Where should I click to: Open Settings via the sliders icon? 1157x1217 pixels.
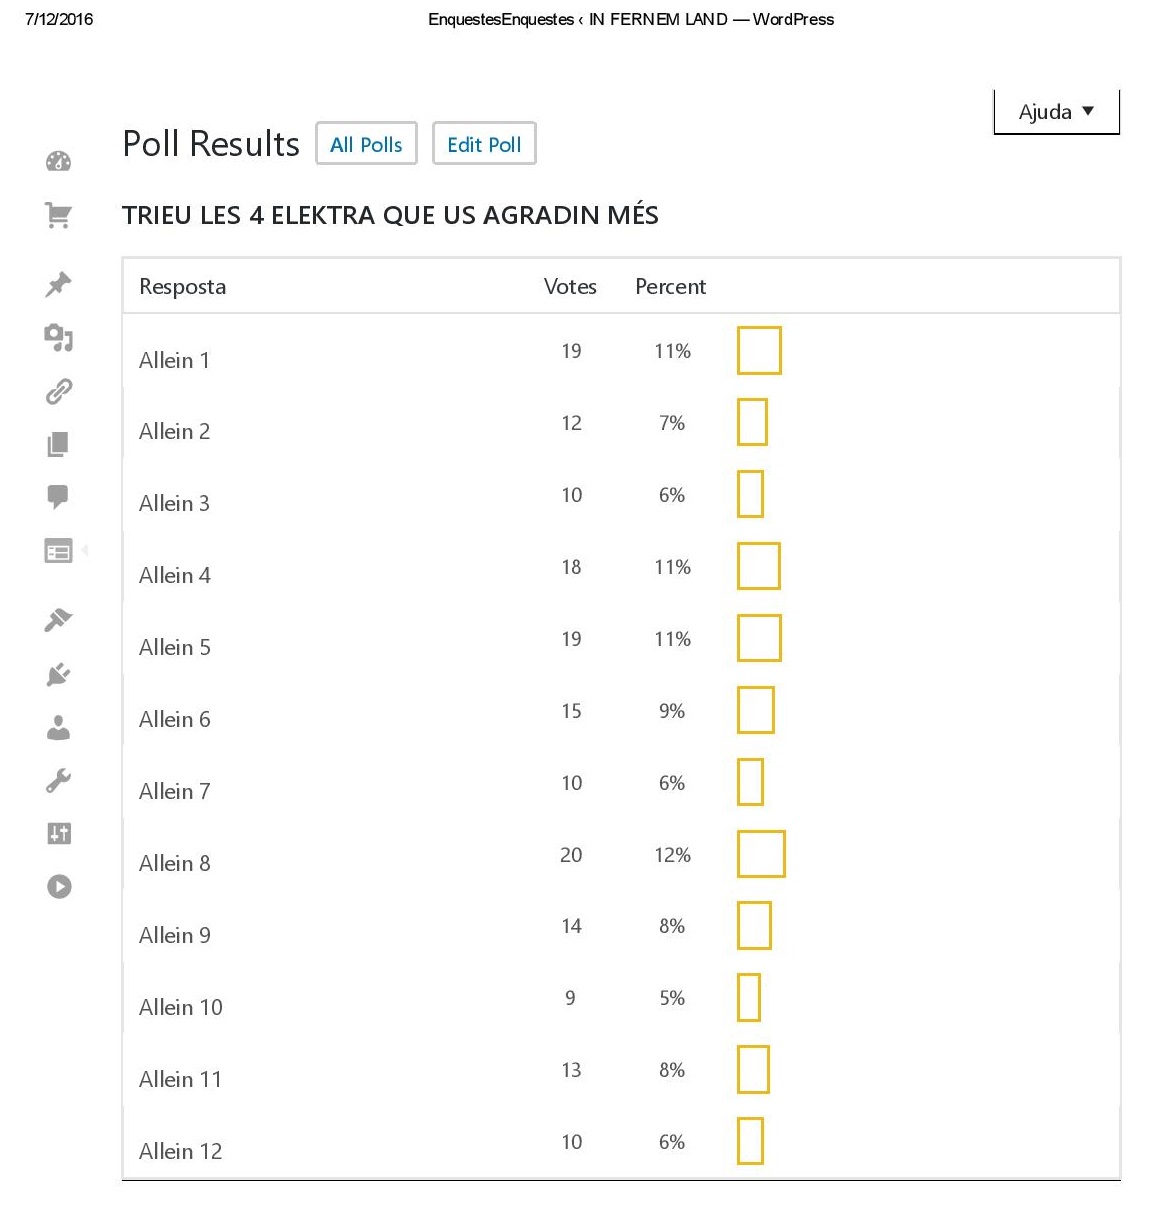tap(59, 833)
